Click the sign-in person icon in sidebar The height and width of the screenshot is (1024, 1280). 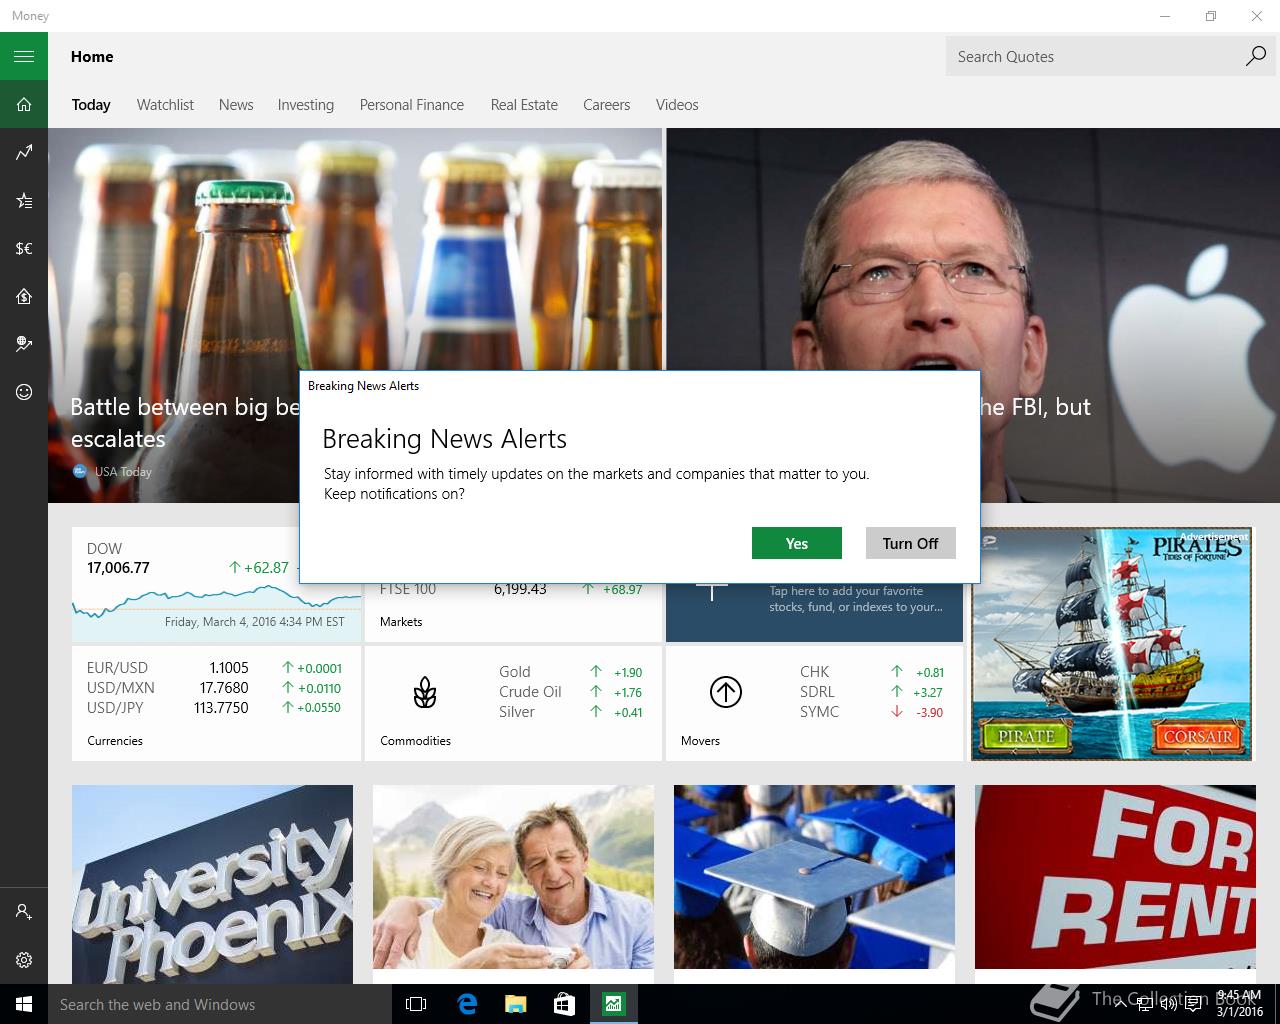tap(24, 912)
